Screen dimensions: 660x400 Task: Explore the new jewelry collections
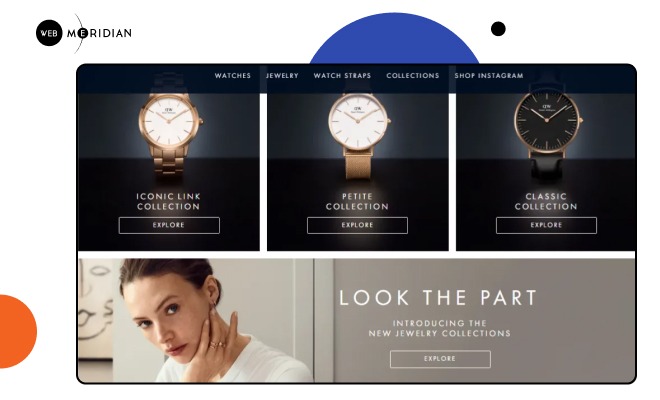click(440, 359)
